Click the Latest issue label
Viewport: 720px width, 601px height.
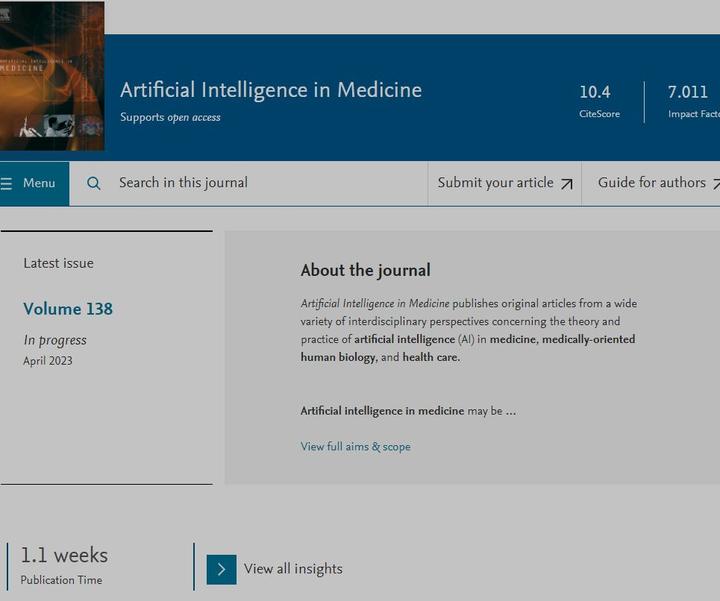[x=58, y=264]
